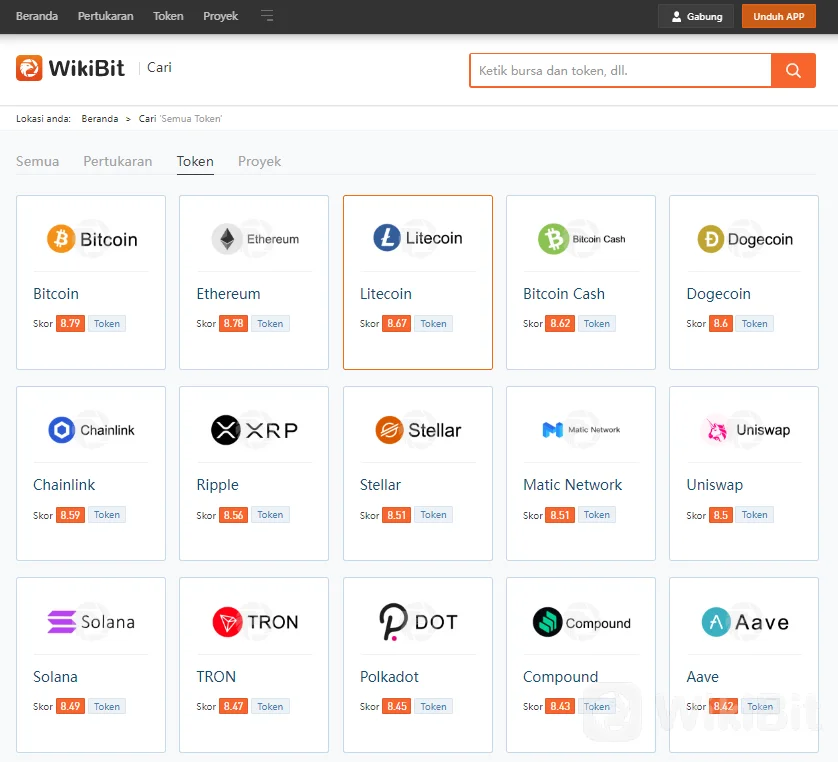Click the Litecoin logo image

(418, 238)
